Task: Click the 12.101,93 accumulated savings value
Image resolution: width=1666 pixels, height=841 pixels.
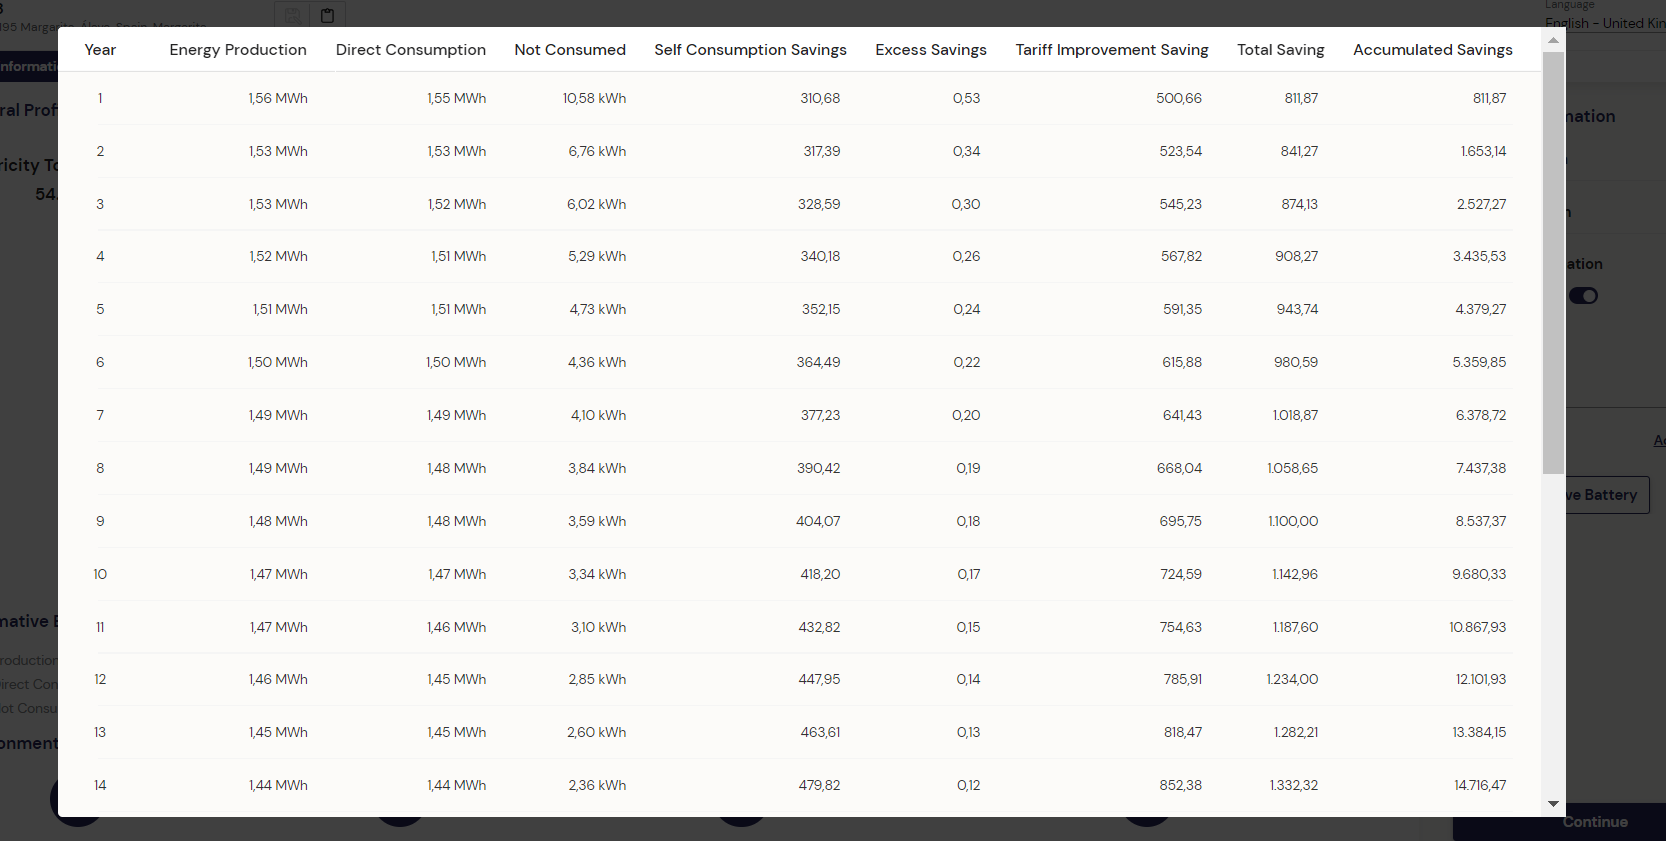Action: click(x=1481, y=679)
